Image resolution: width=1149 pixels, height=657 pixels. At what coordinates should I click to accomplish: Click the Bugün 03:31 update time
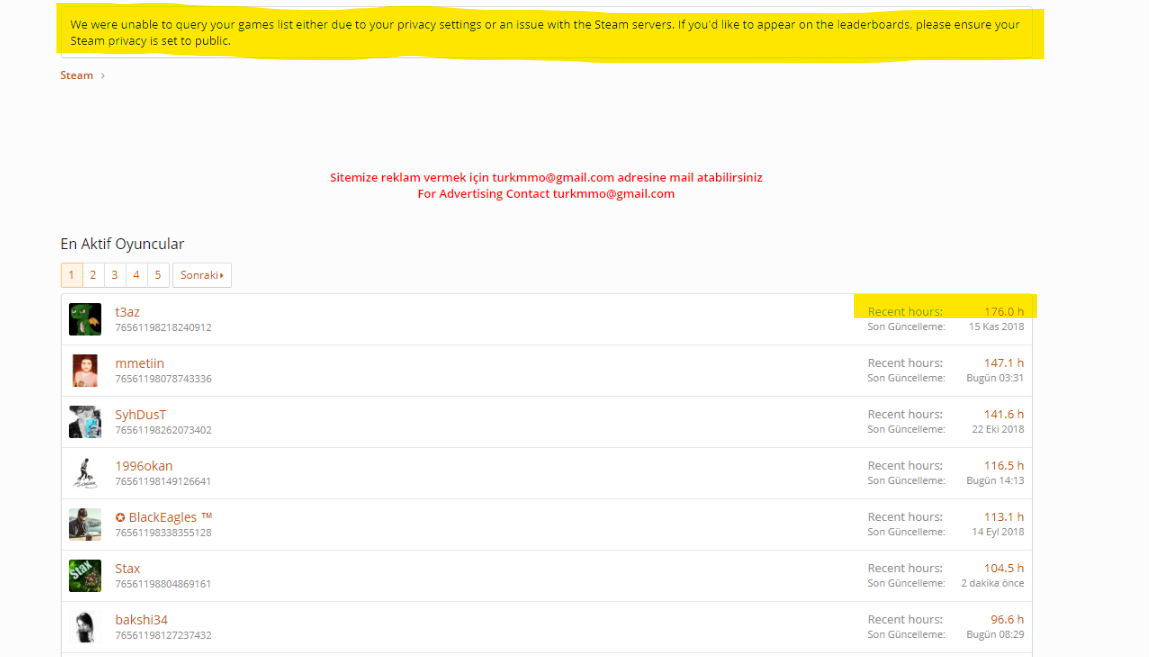995,378
